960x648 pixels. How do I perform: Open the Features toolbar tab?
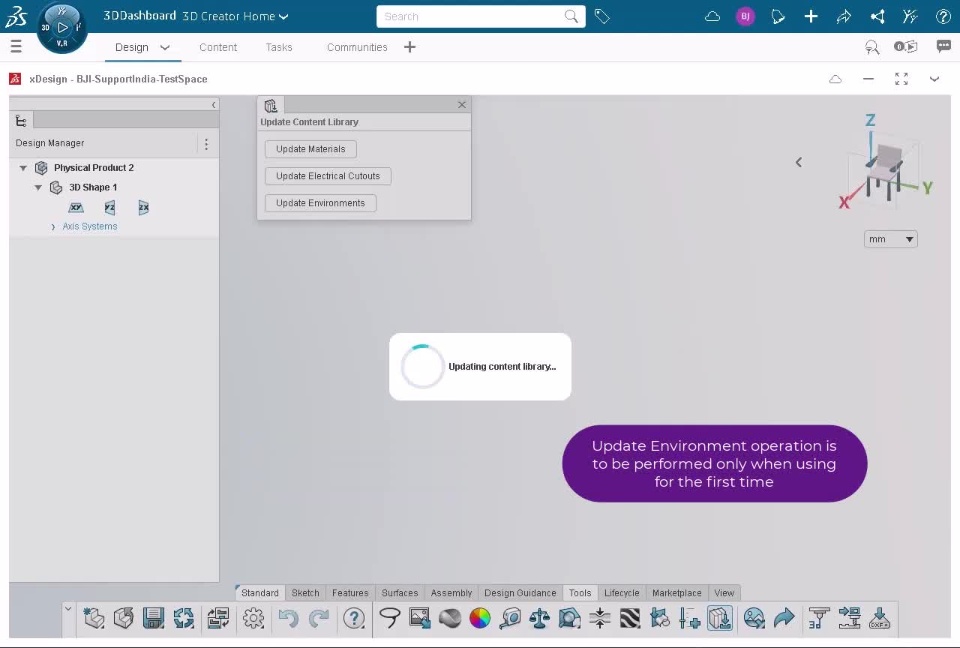[x=350, y=593]
